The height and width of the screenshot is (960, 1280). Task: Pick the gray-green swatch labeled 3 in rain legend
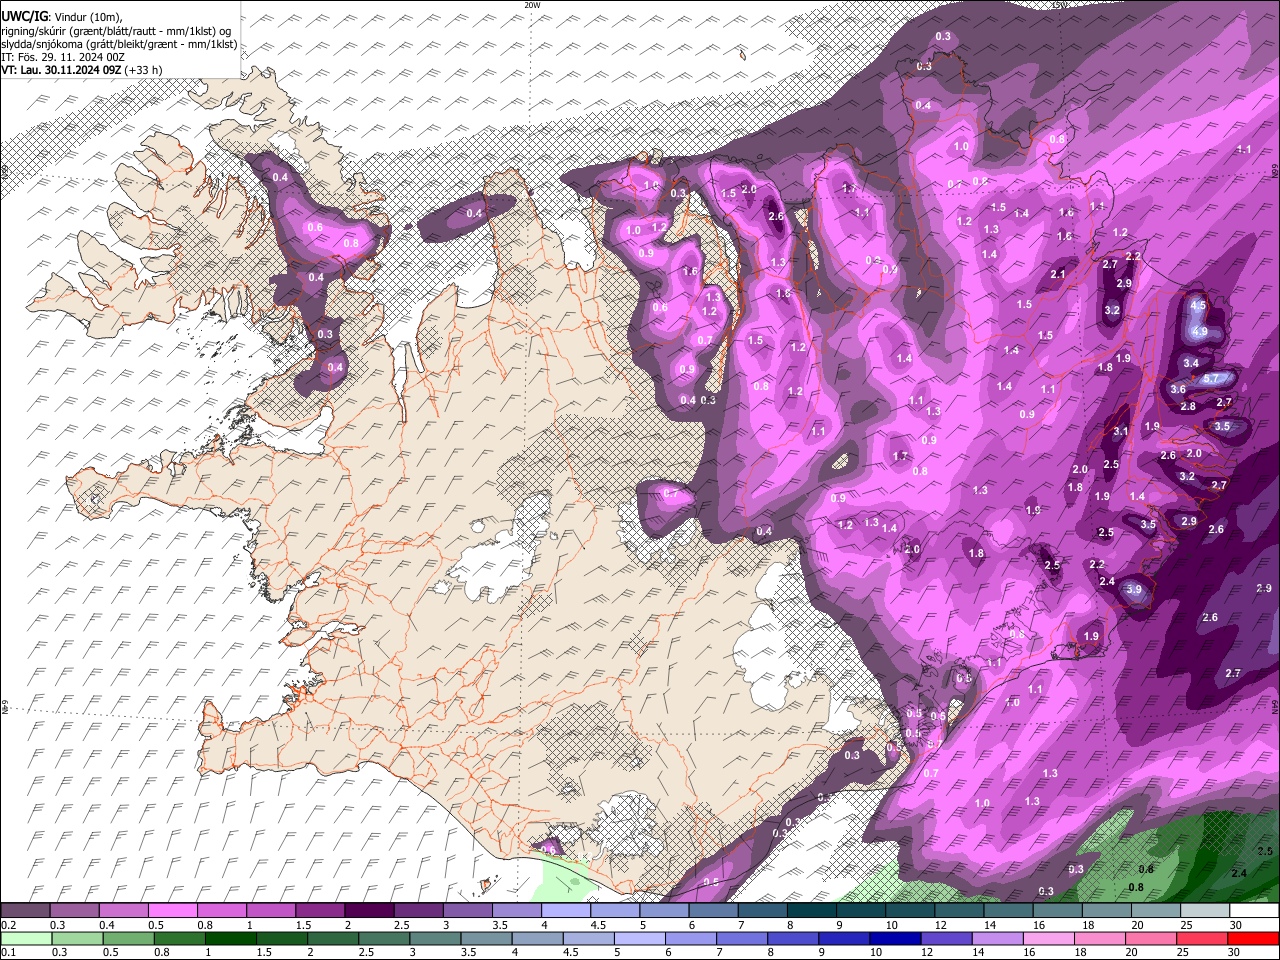point(433,938)
